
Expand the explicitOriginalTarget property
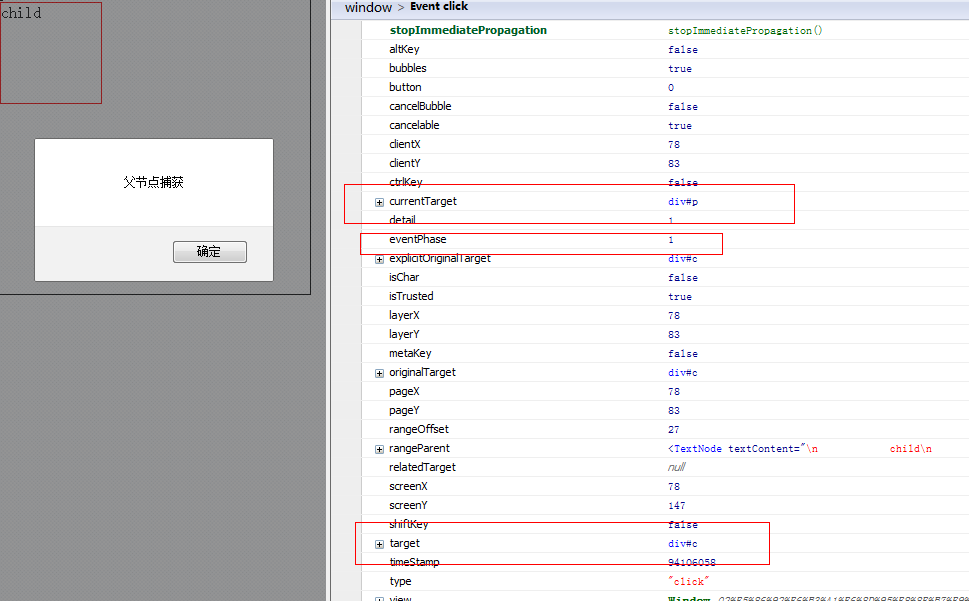tap(379, 259)
